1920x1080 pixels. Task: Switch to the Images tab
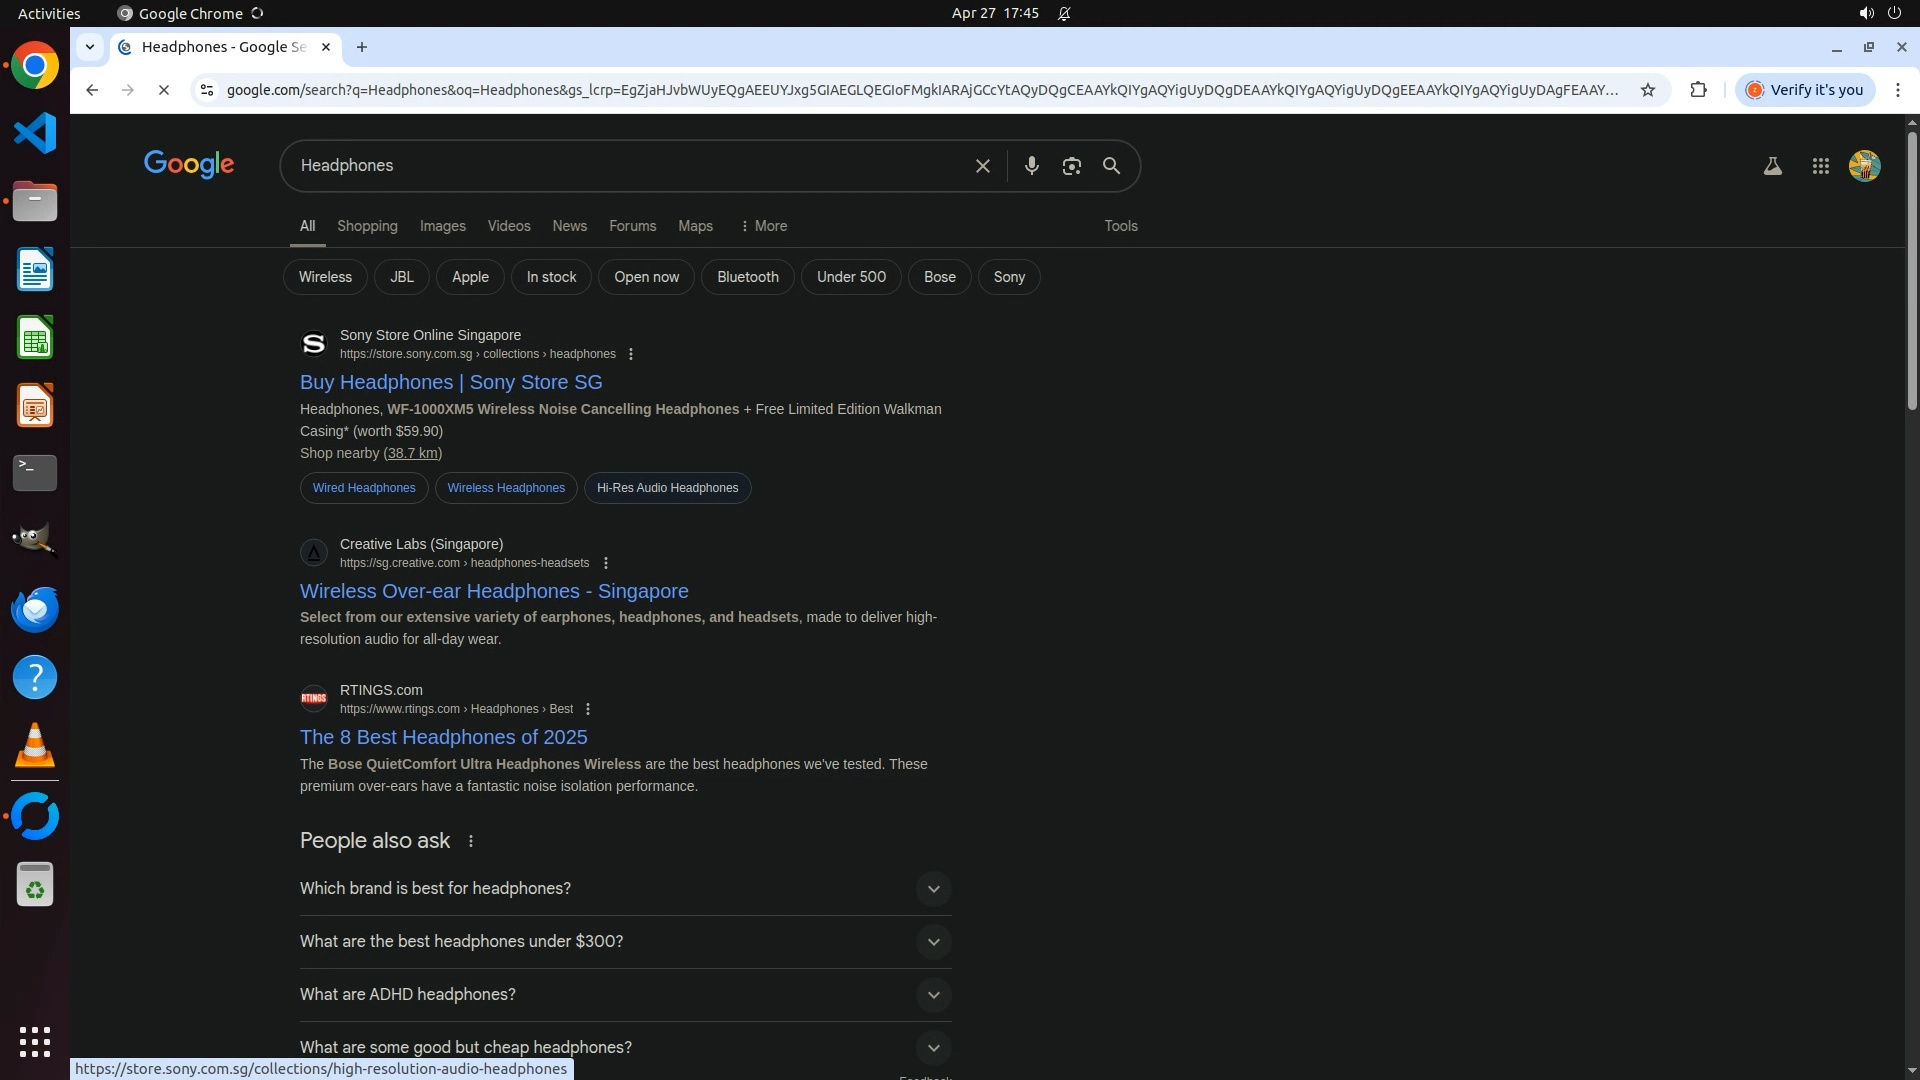point(442,226)
